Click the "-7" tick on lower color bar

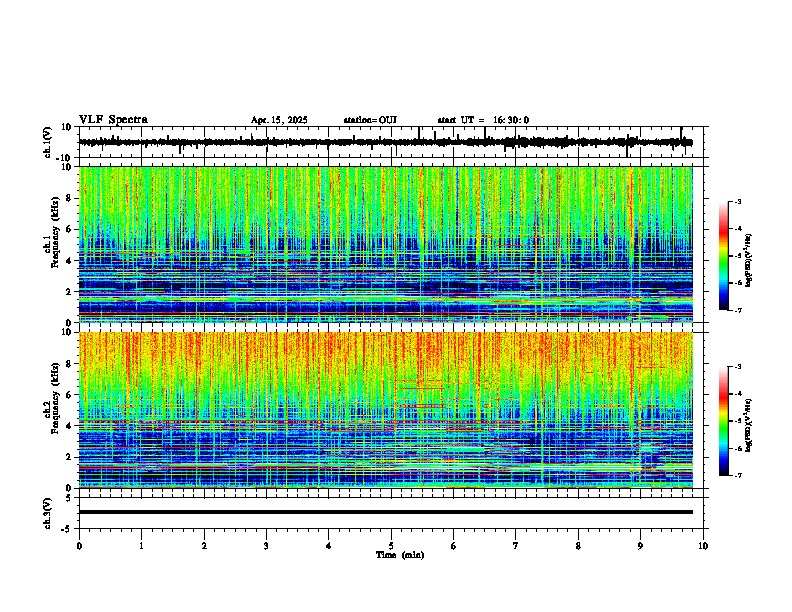(x=738, y=475)
